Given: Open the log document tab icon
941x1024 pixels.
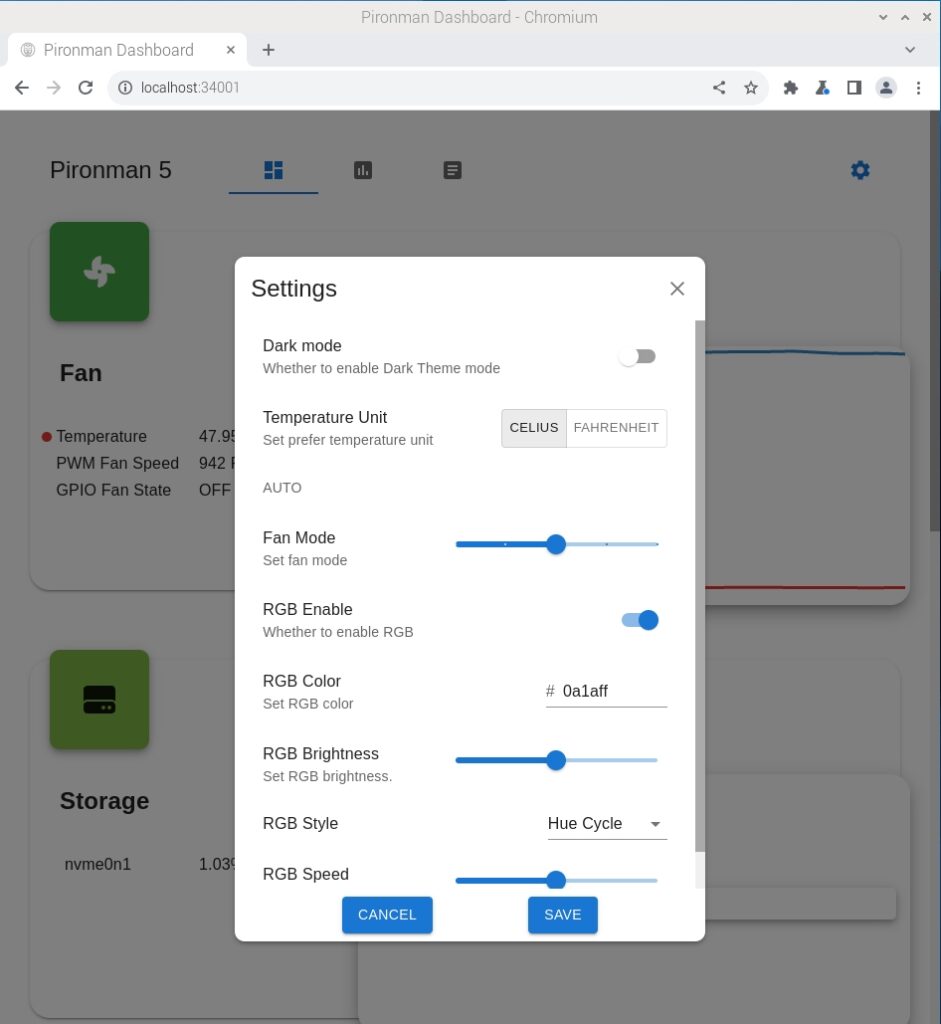Looking at the screenshot, I should coord(452,170).
